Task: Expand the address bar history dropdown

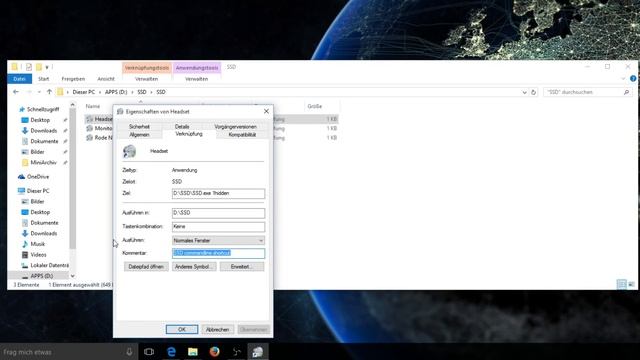Action: [x=524, y=92]
